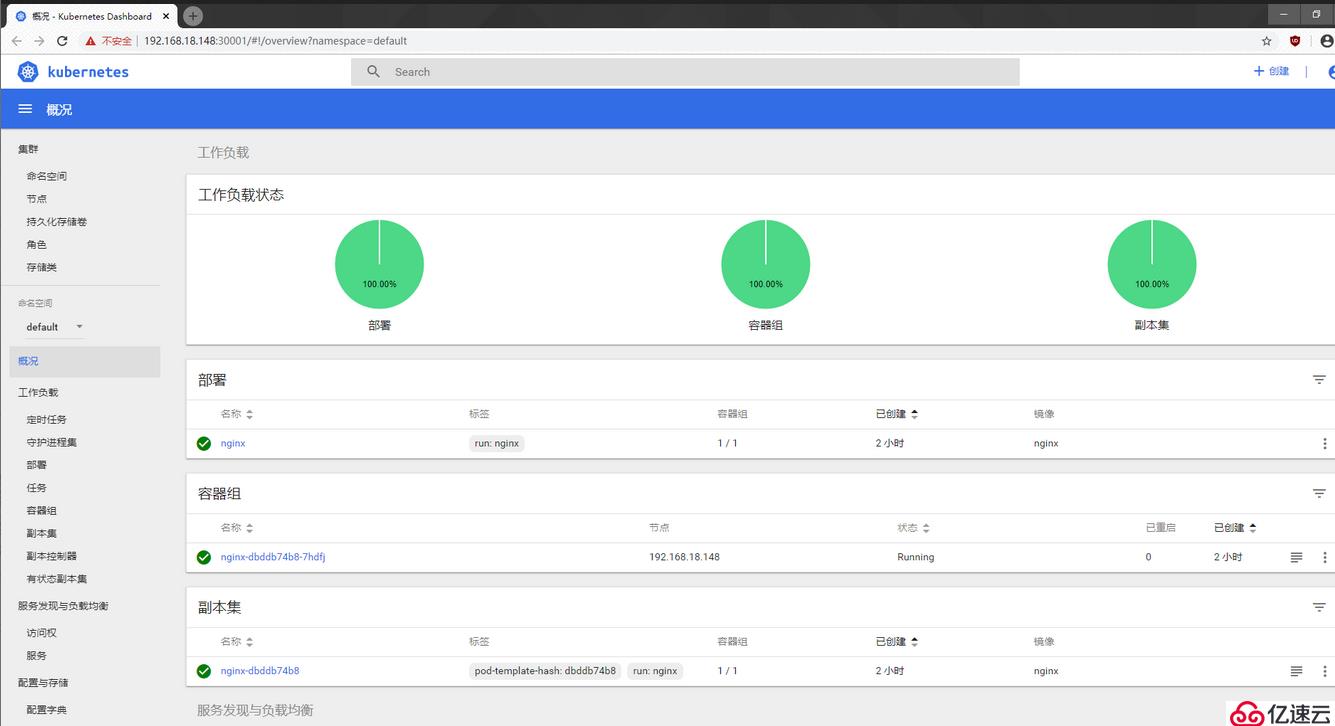1335x726 pixels.
Task: Click the Kubernetes logo icon
Action: click(x=28, y=72)
